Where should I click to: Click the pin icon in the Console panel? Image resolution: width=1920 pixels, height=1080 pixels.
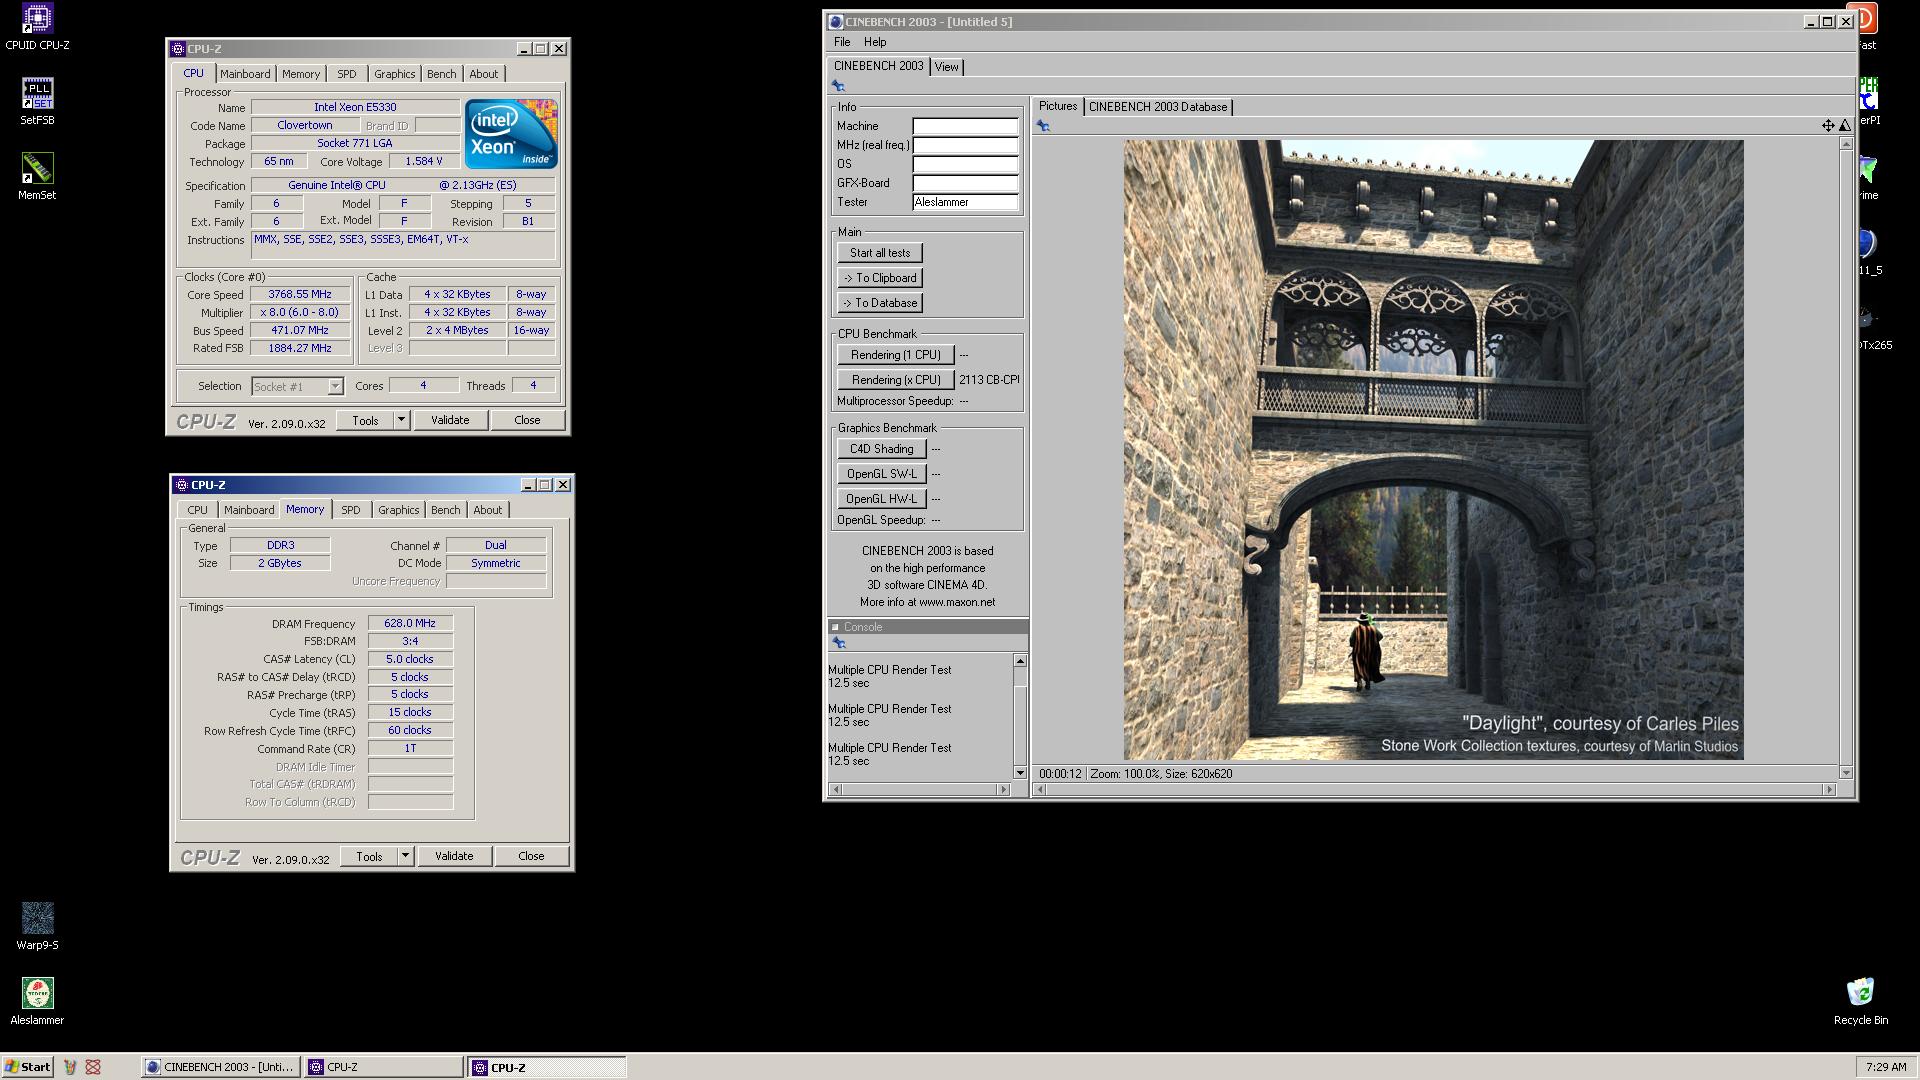[x=839, y=643]
